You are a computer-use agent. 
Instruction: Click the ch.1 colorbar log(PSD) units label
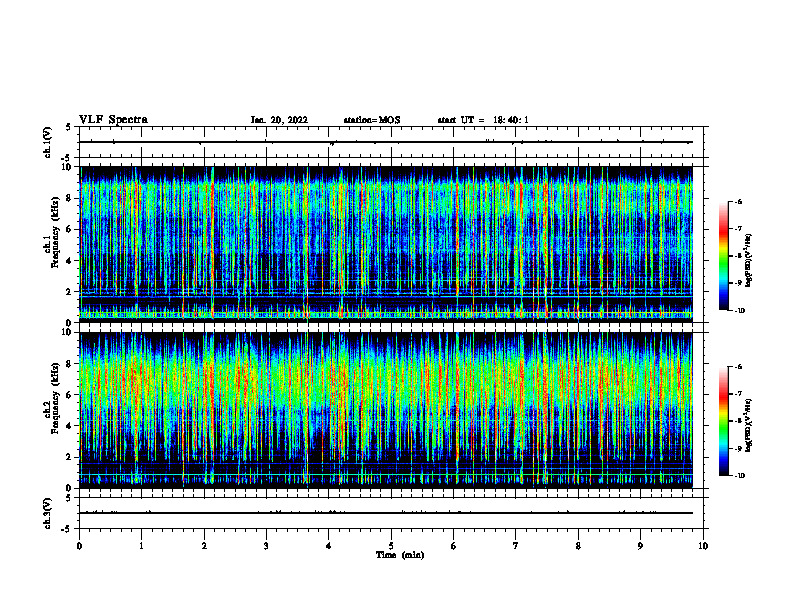(x=749, y=261)
